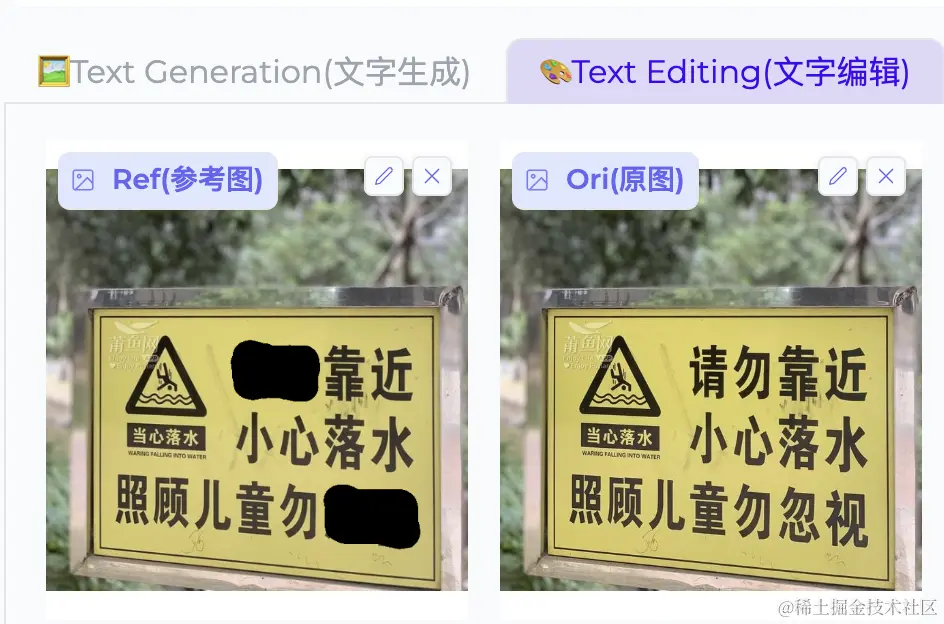
Task: Remove the Ref(参考图) image with X button
Action: (432, 176)
